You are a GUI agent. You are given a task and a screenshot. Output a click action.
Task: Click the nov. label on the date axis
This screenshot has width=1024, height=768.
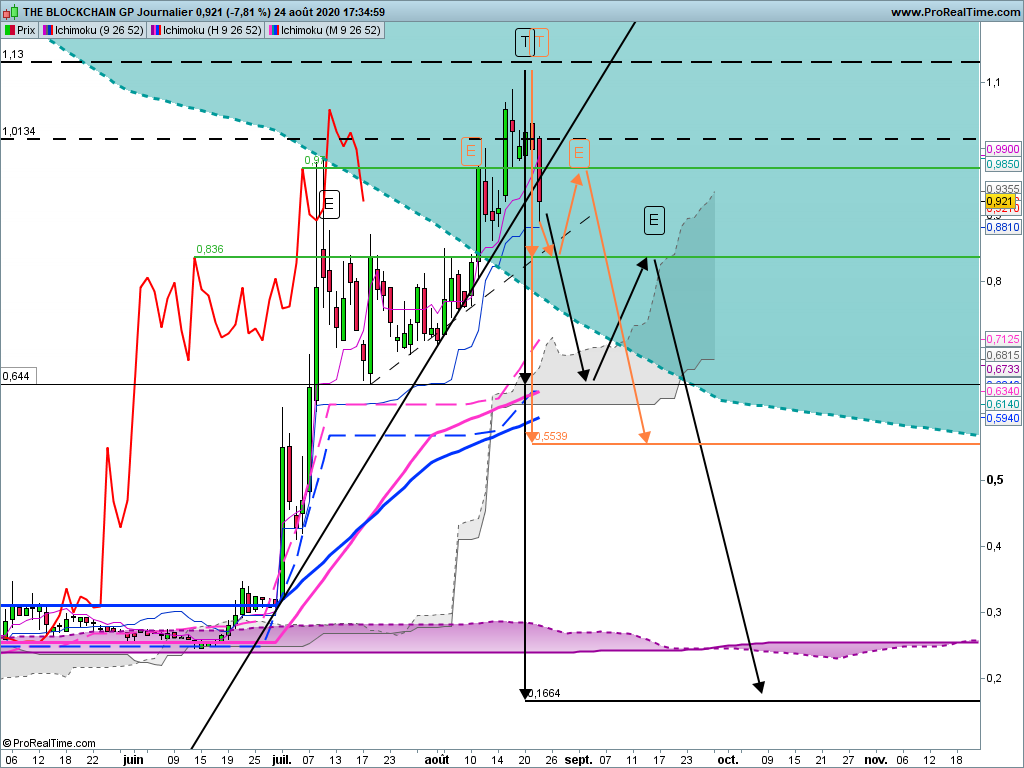[x=876, y=760]
